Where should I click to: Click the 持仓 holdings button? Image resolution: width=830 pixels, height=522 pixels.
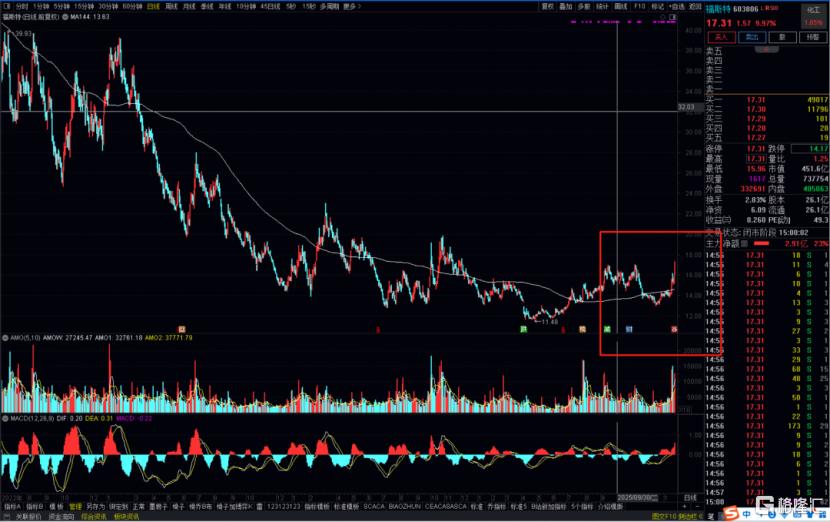813,37
